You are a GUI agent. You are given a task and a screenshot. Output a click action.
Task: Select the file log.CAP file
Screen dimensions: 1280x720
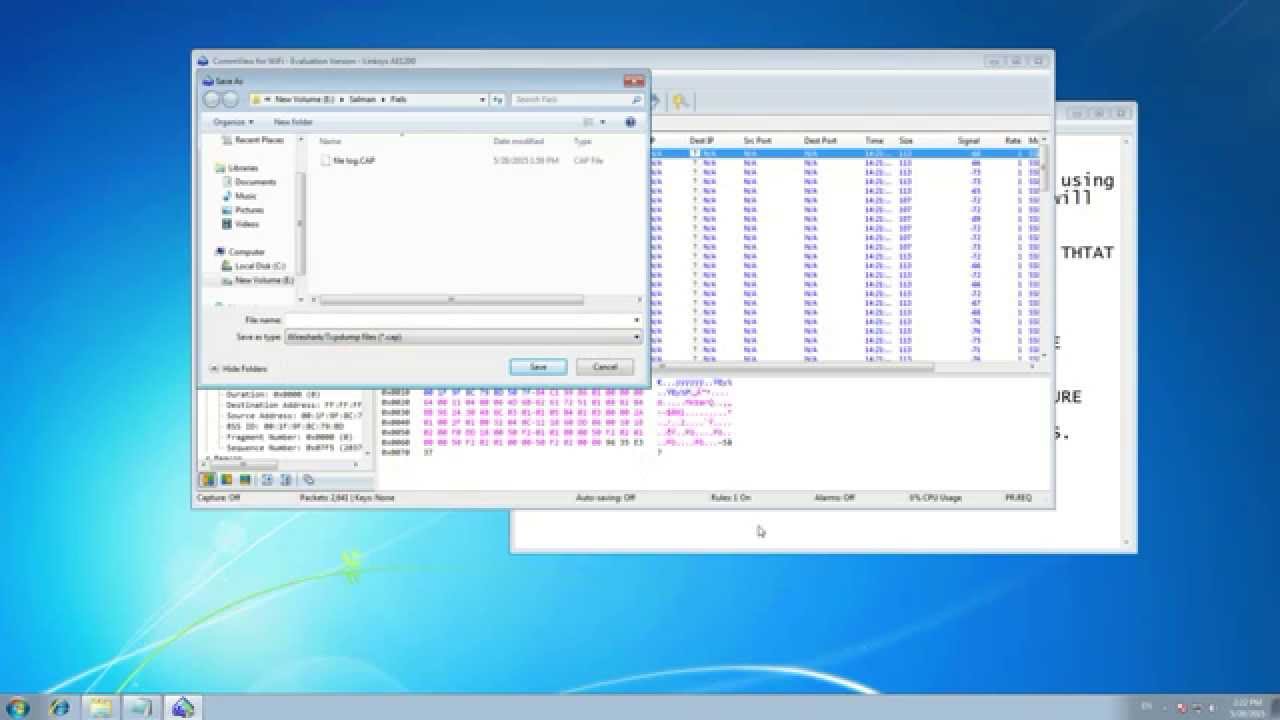coord(348,160)
